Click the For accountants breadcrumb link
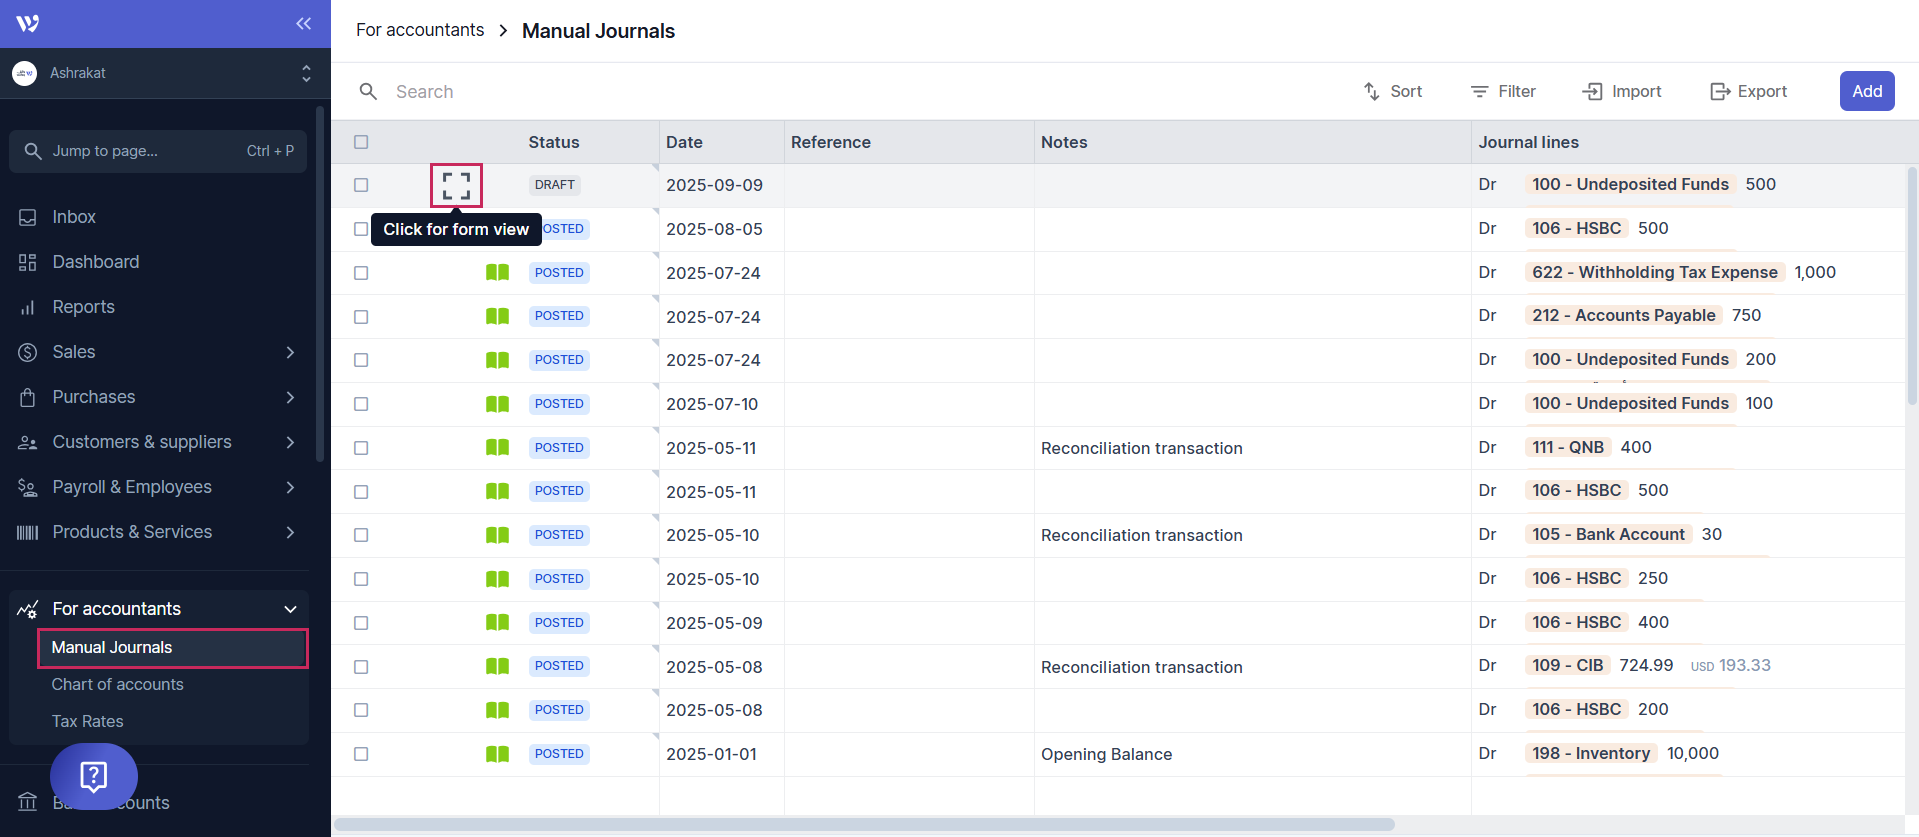 pyautogui.click(x=420, y=30)
